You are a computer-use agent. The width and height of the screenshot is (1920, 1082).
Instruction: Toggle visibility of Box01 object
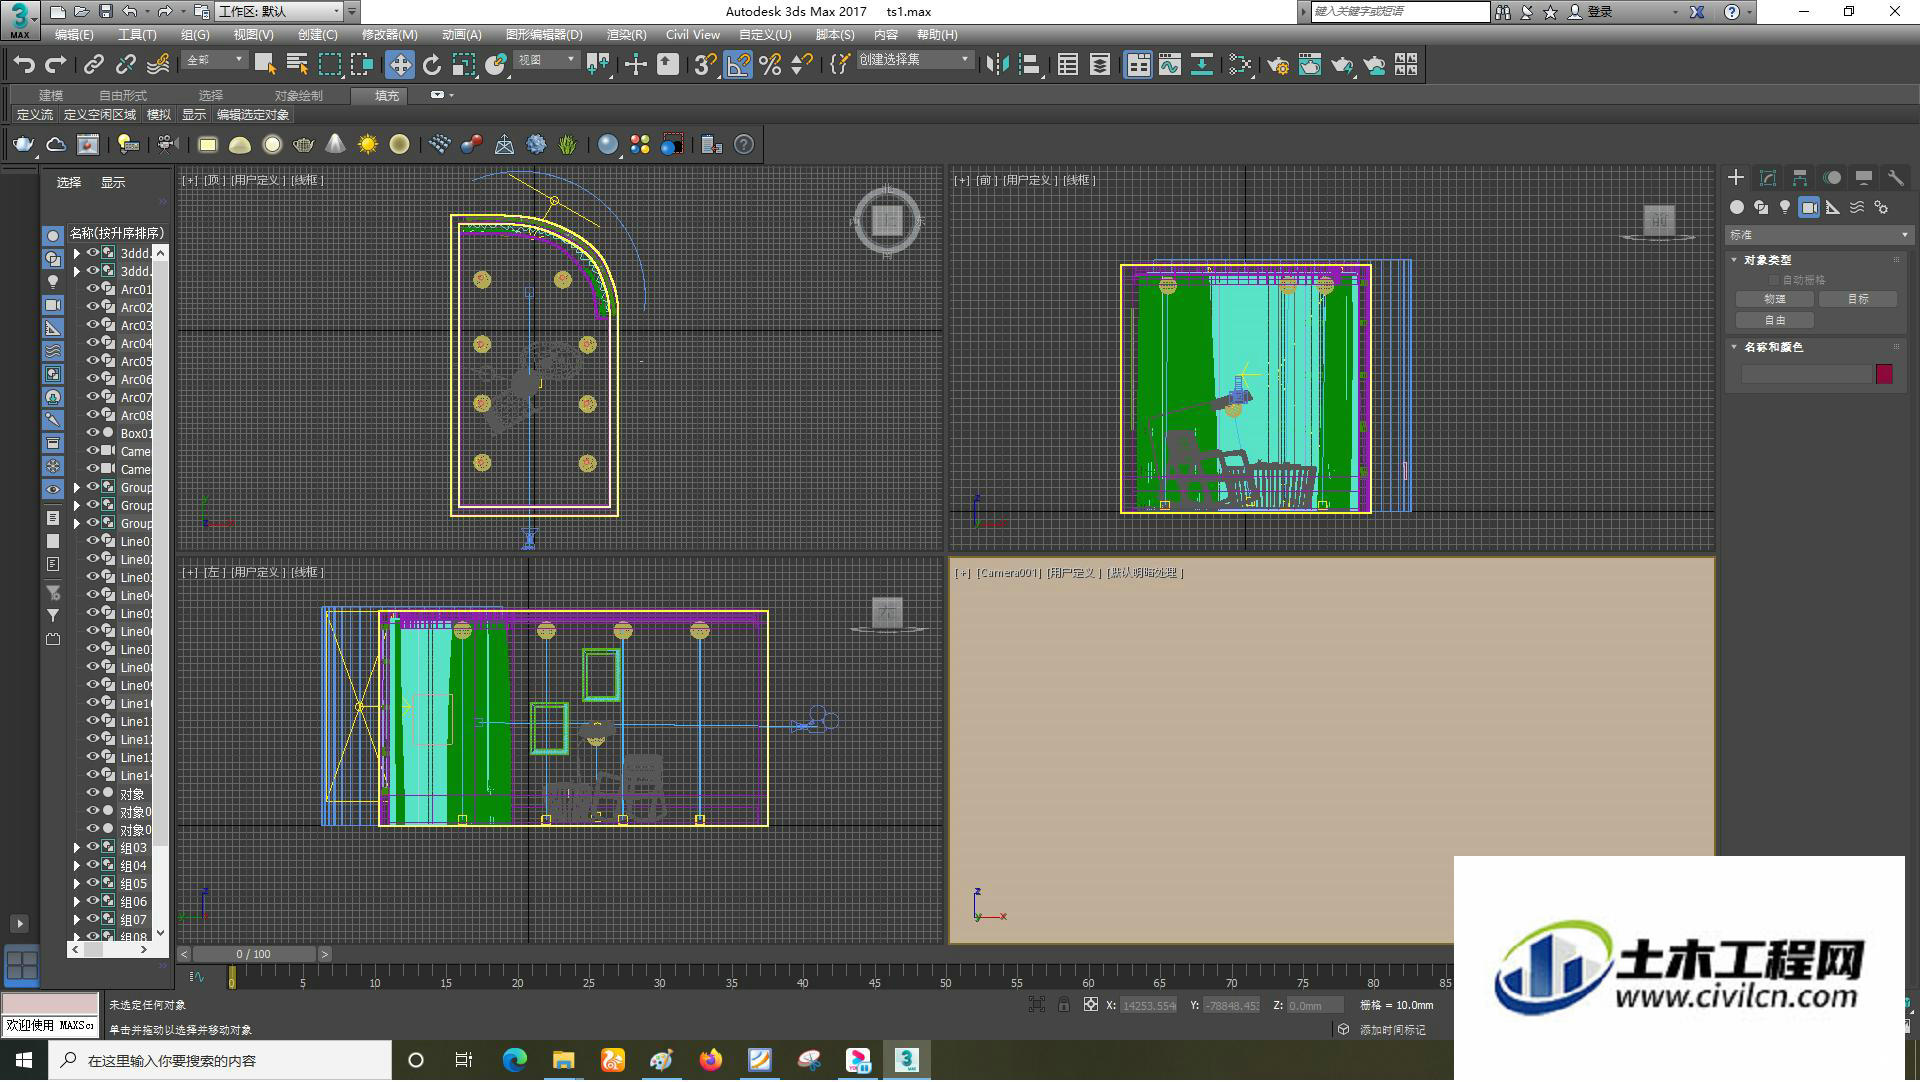[x=92, y=434]
